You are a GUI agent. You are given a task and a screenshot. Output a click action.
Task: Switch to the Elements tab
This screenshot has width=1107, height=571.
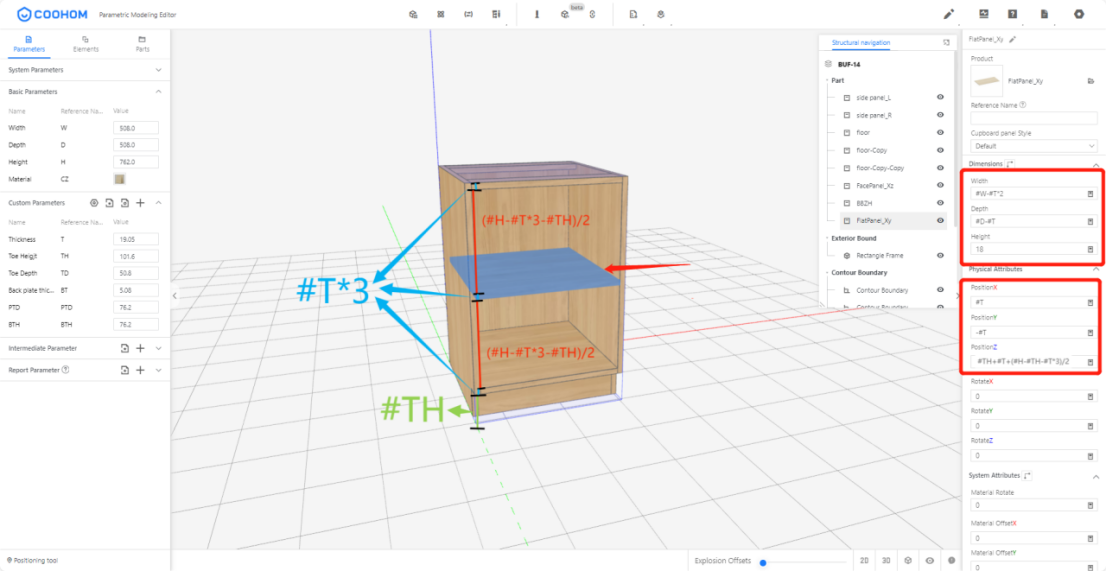point(86,43)
